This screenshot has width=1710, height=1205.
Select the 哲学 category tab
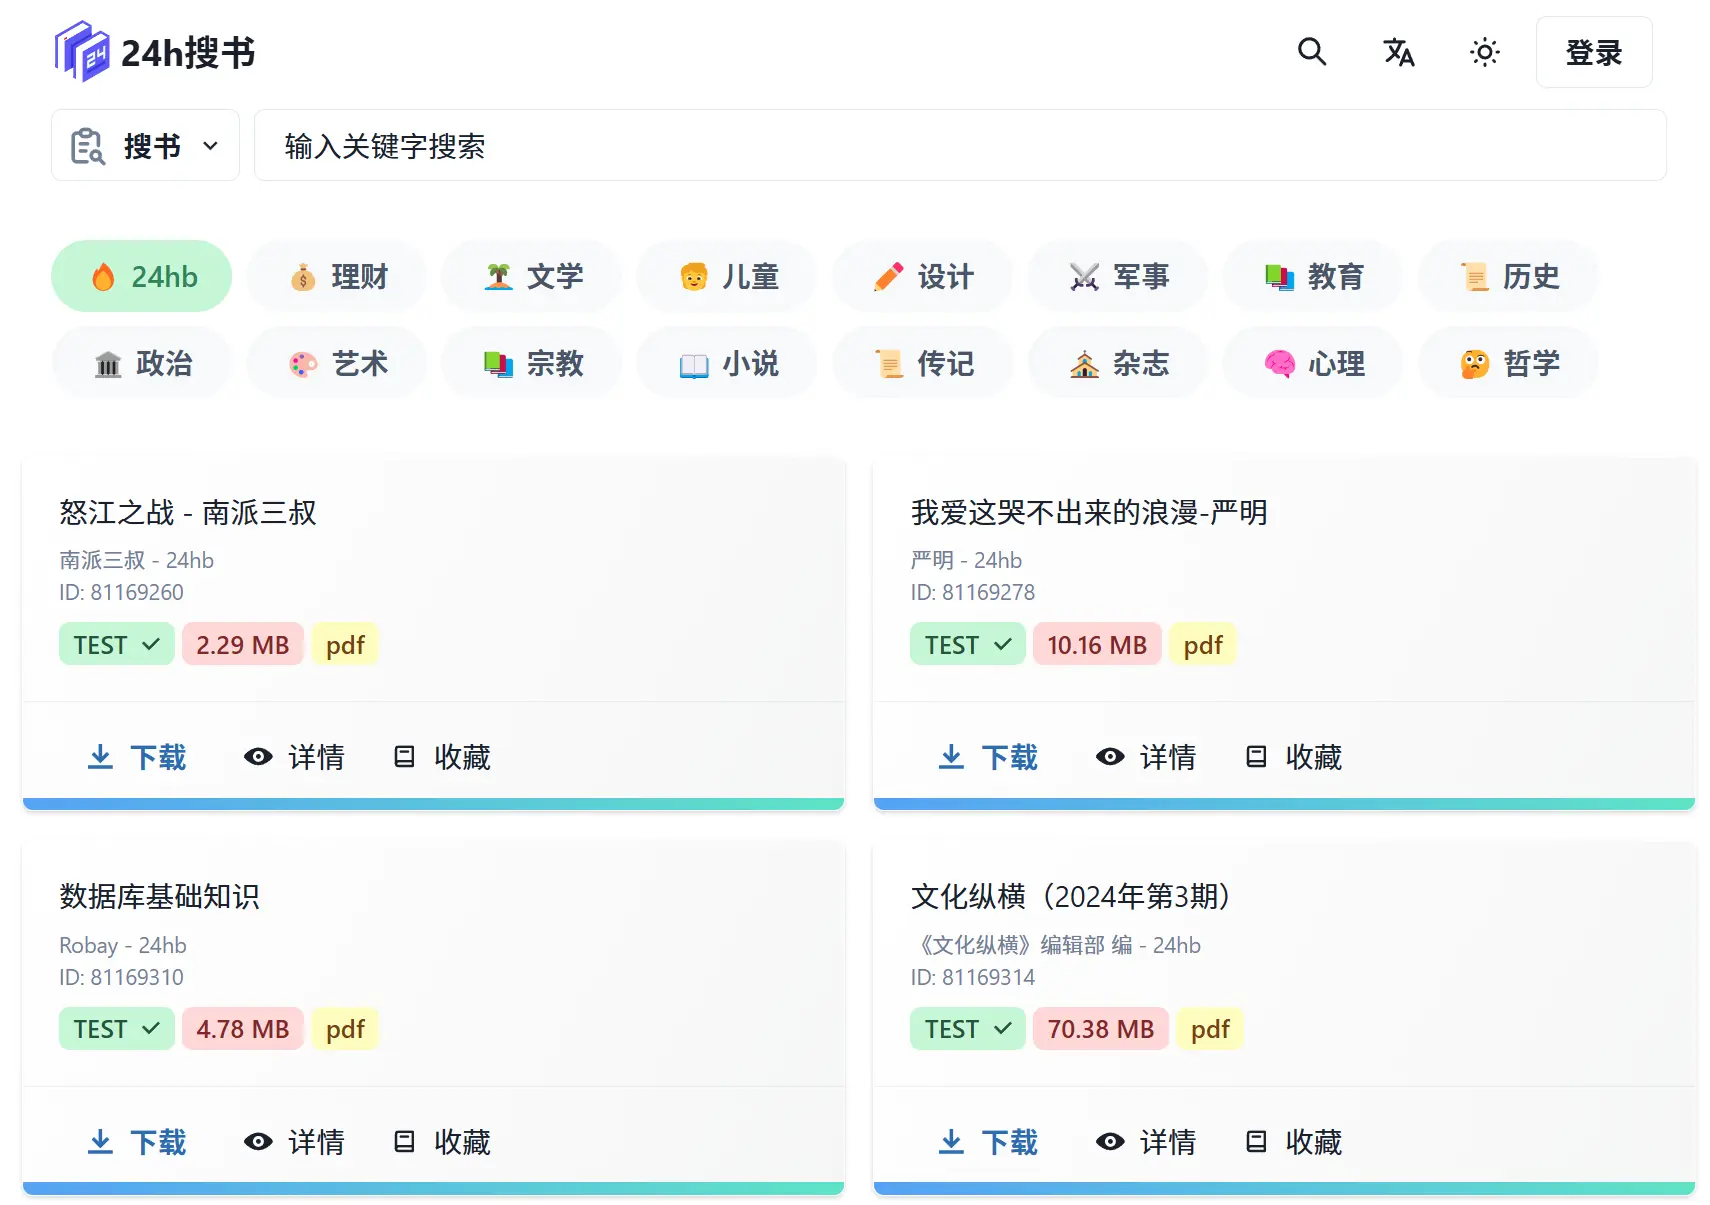pyautogui.click(x=1507, y=363)
